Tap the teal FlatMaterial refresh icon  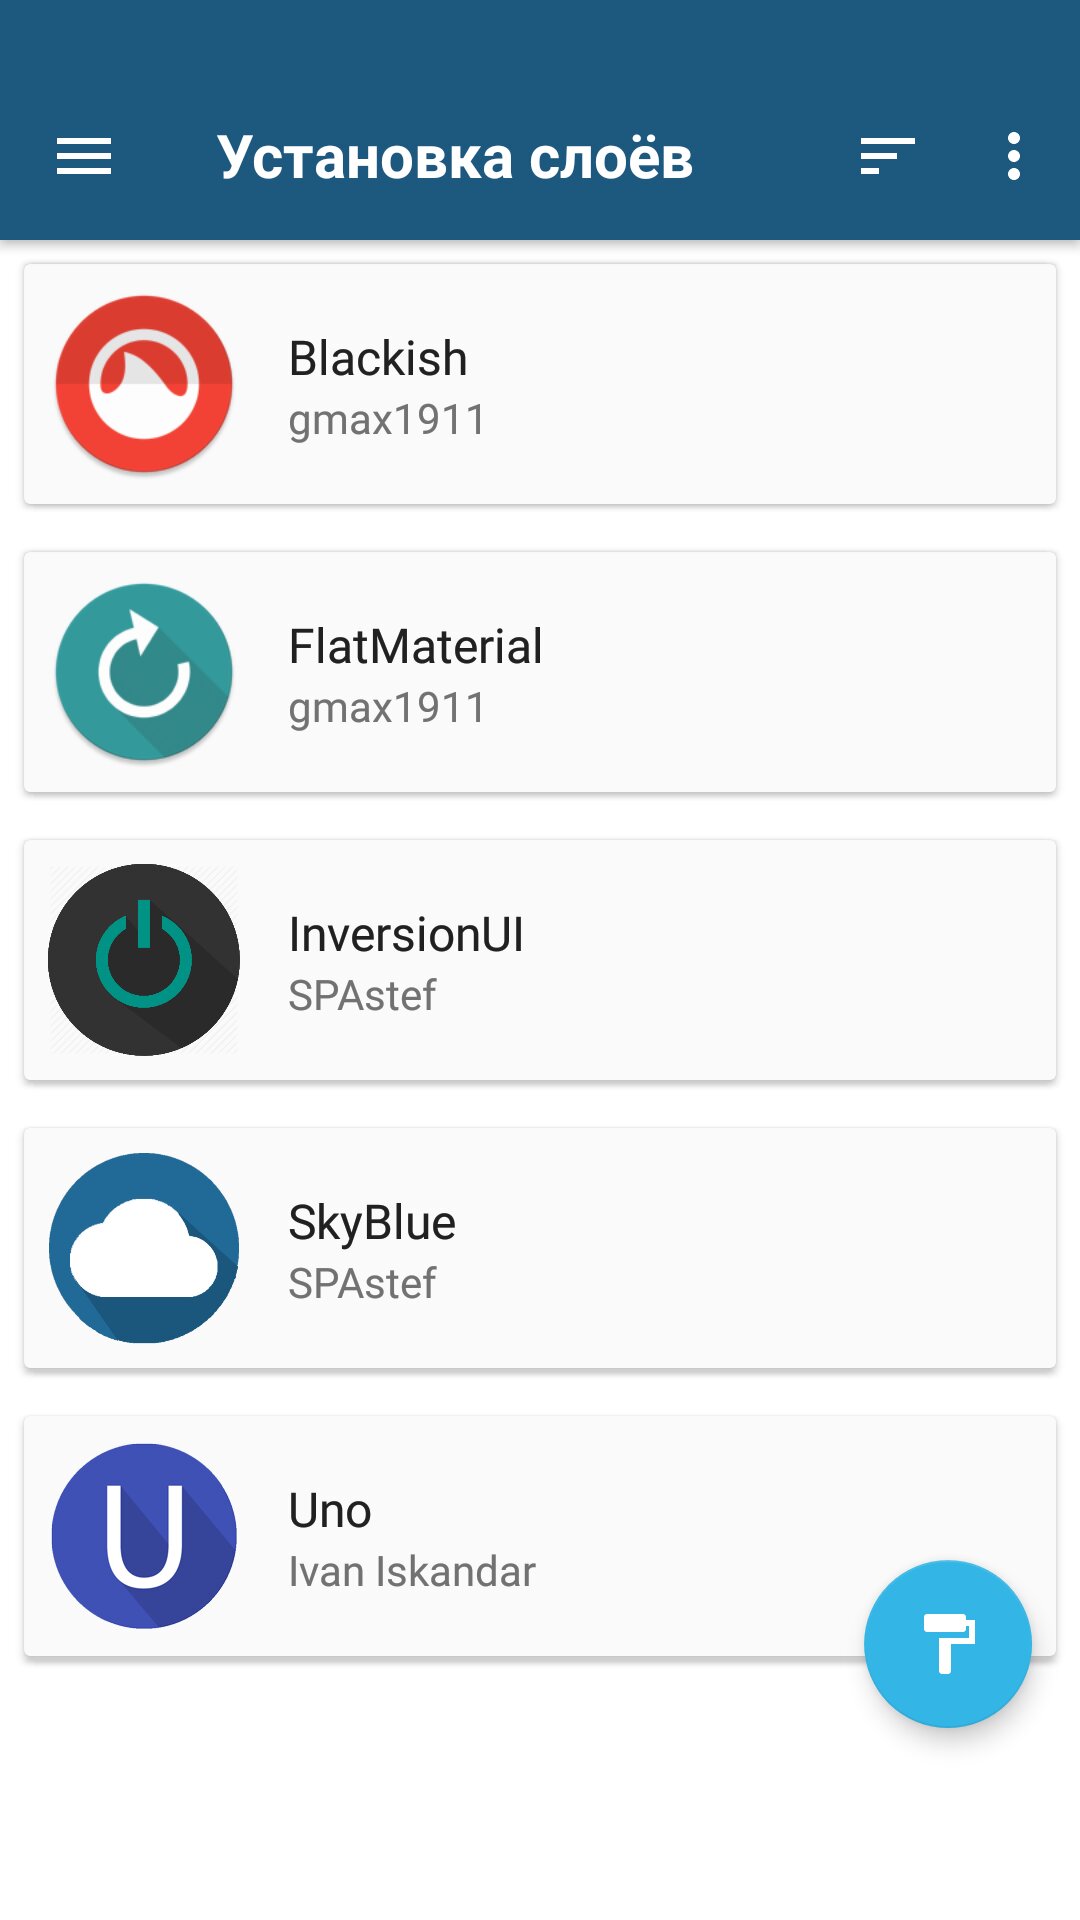pos(144,672)
